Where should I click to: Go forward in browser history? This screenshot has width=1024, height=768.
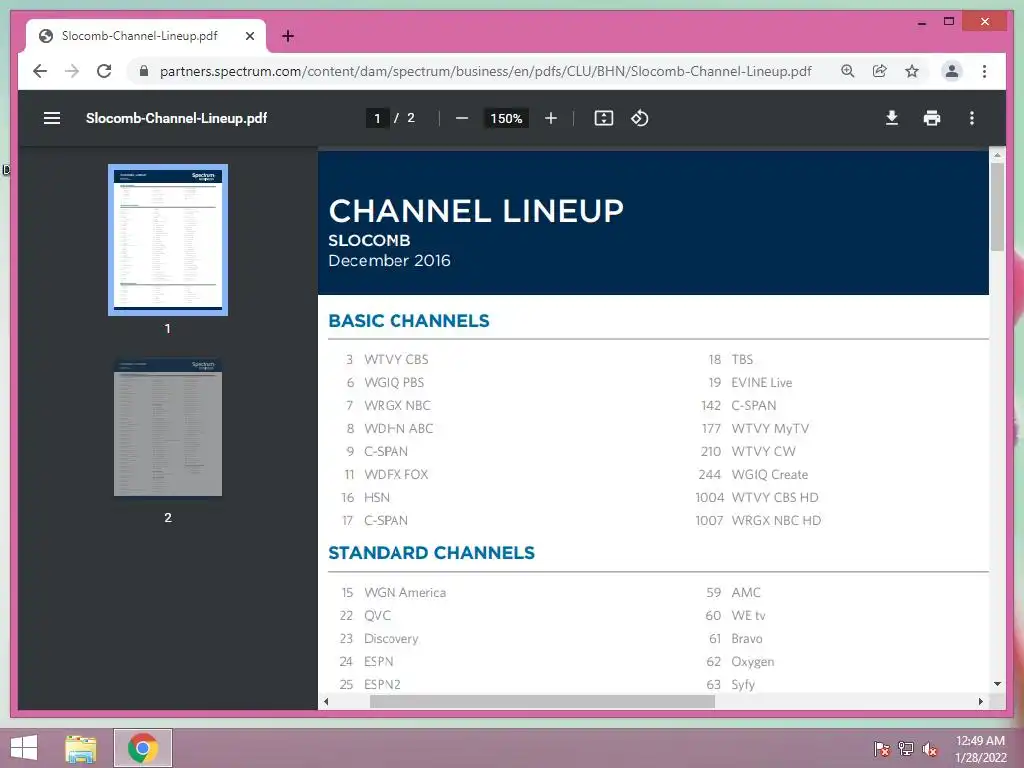pyautogui.click(x=72, y=71)
